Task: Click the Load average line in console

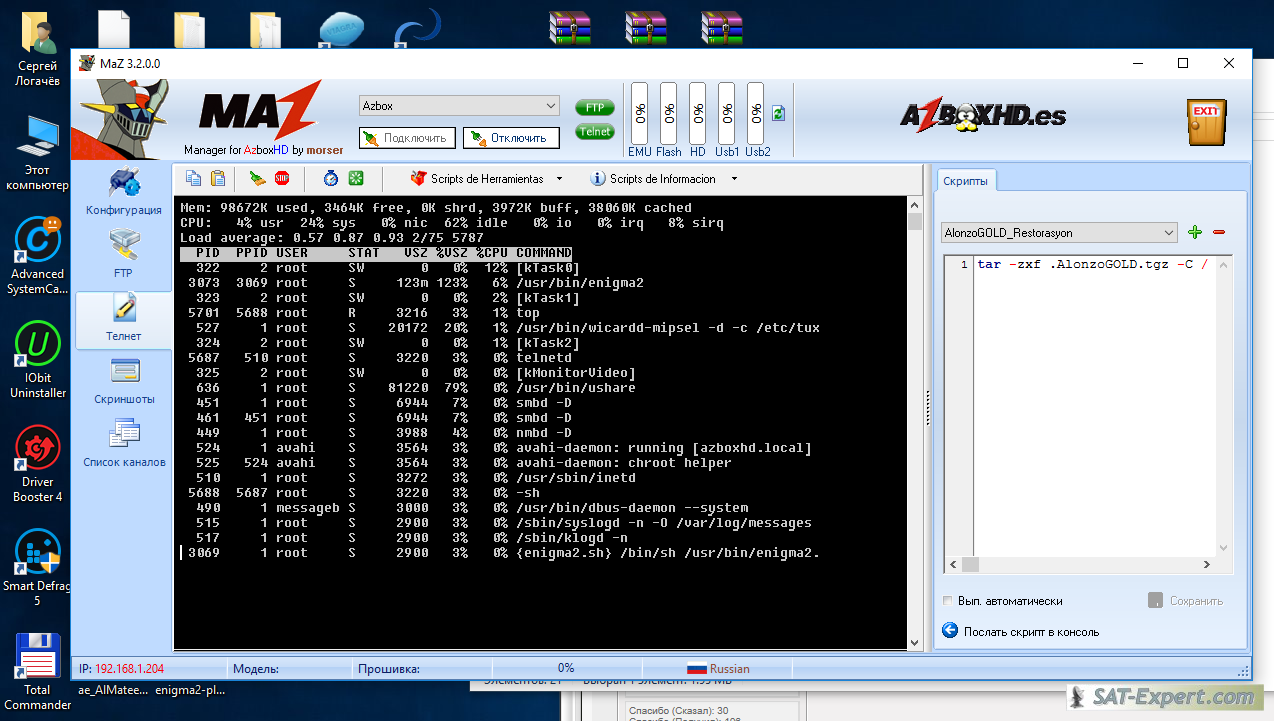Action: [x=332, y=238]
